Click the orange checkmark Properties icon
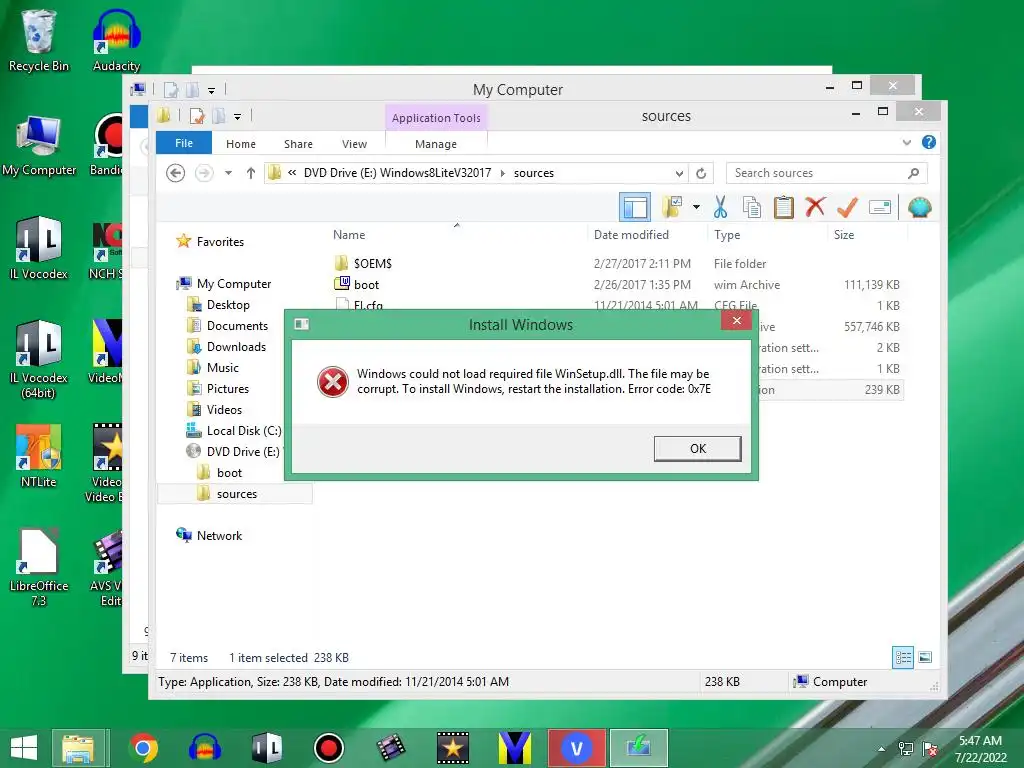The width and height of the screenshot is (1024, 768). coord(847,207)
